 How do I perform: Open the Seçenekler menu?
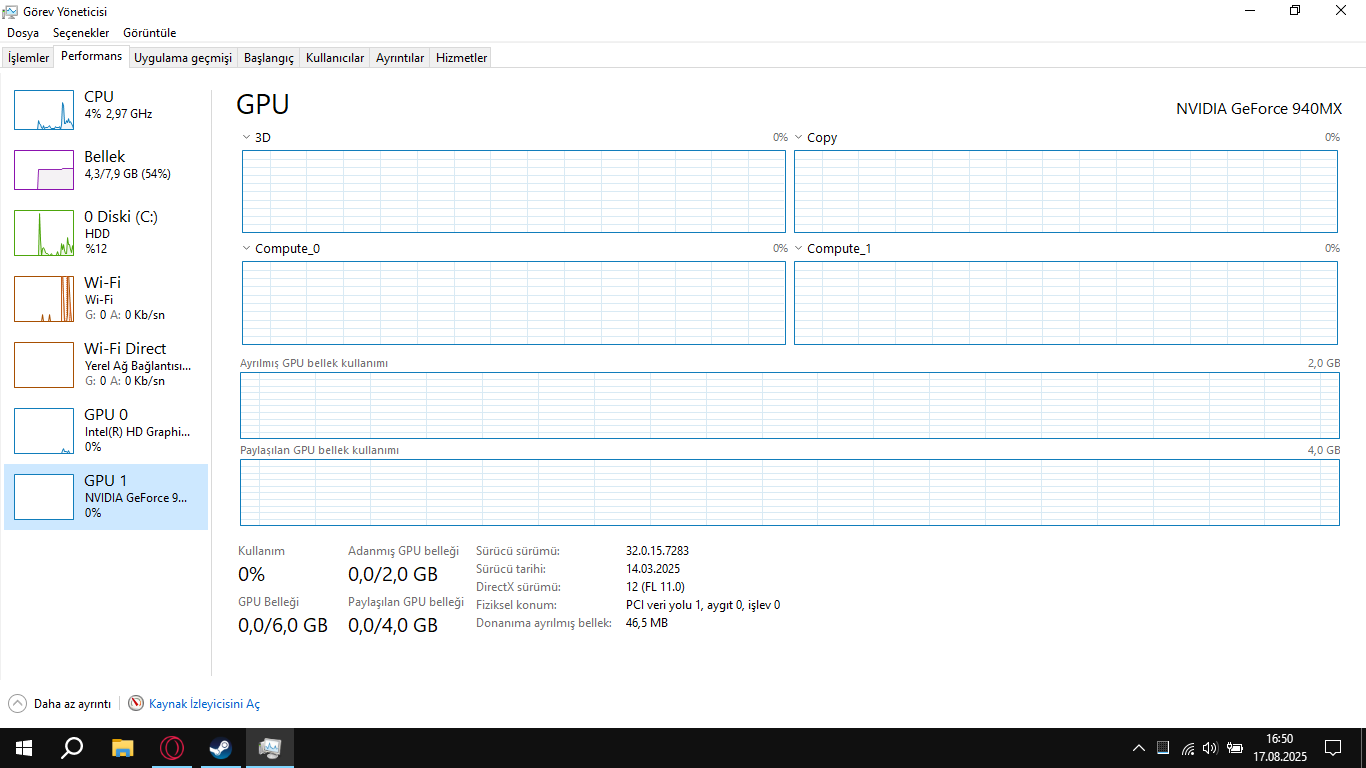[81, 33]
